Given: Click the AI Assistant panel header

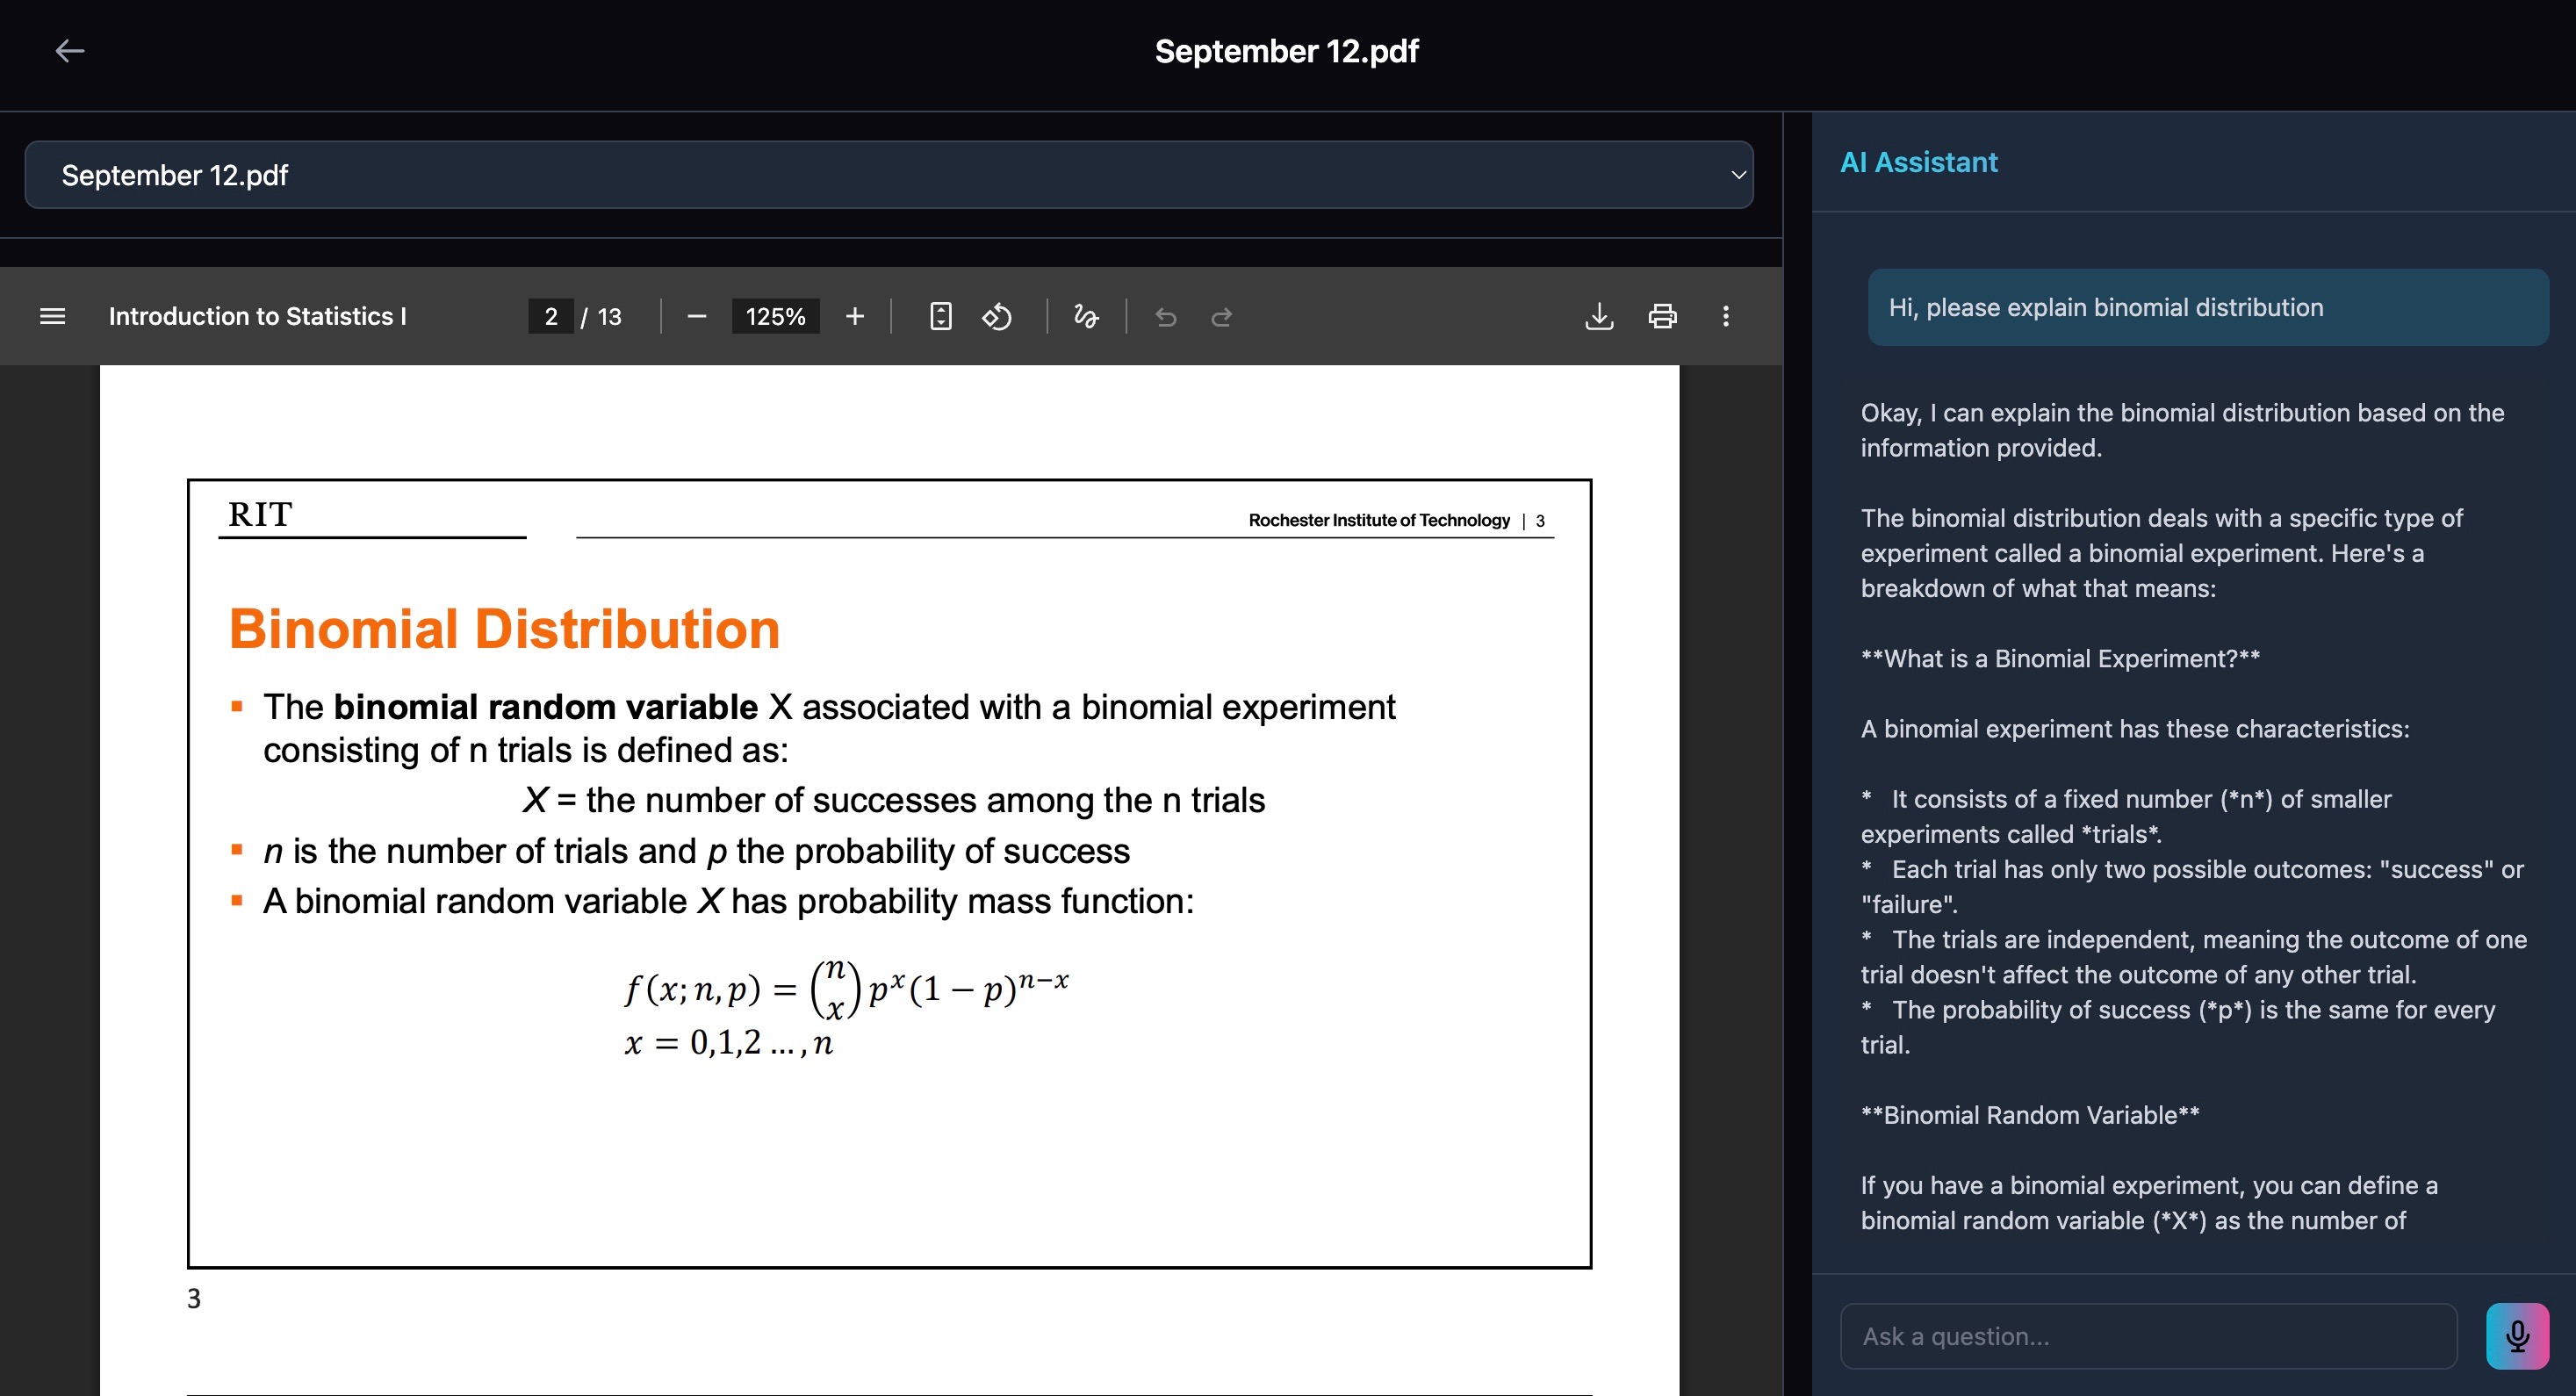Looking at the screenshot, I should (1918, 162).
